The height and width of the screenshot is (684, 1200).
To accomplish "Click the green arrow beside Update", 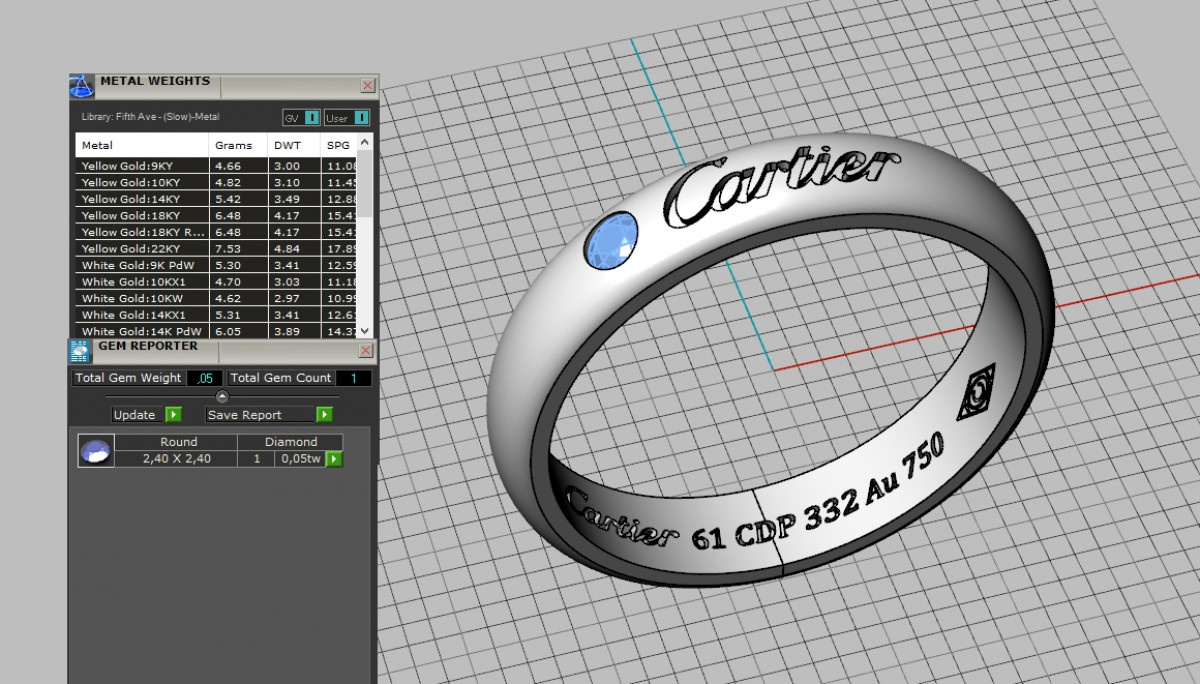I will [173, 414].
